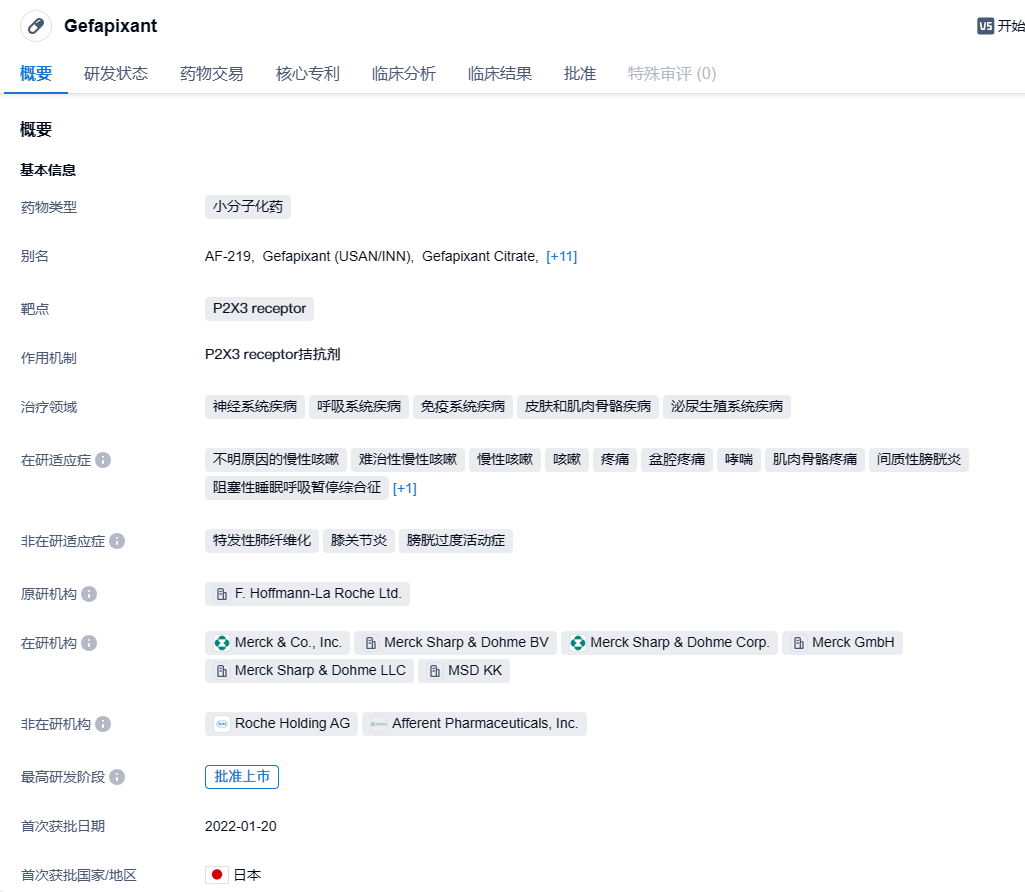Click info icon beside 最高研发阶段
The height and width of the screenshot is (892, 1025).
[x=117, y=777]
